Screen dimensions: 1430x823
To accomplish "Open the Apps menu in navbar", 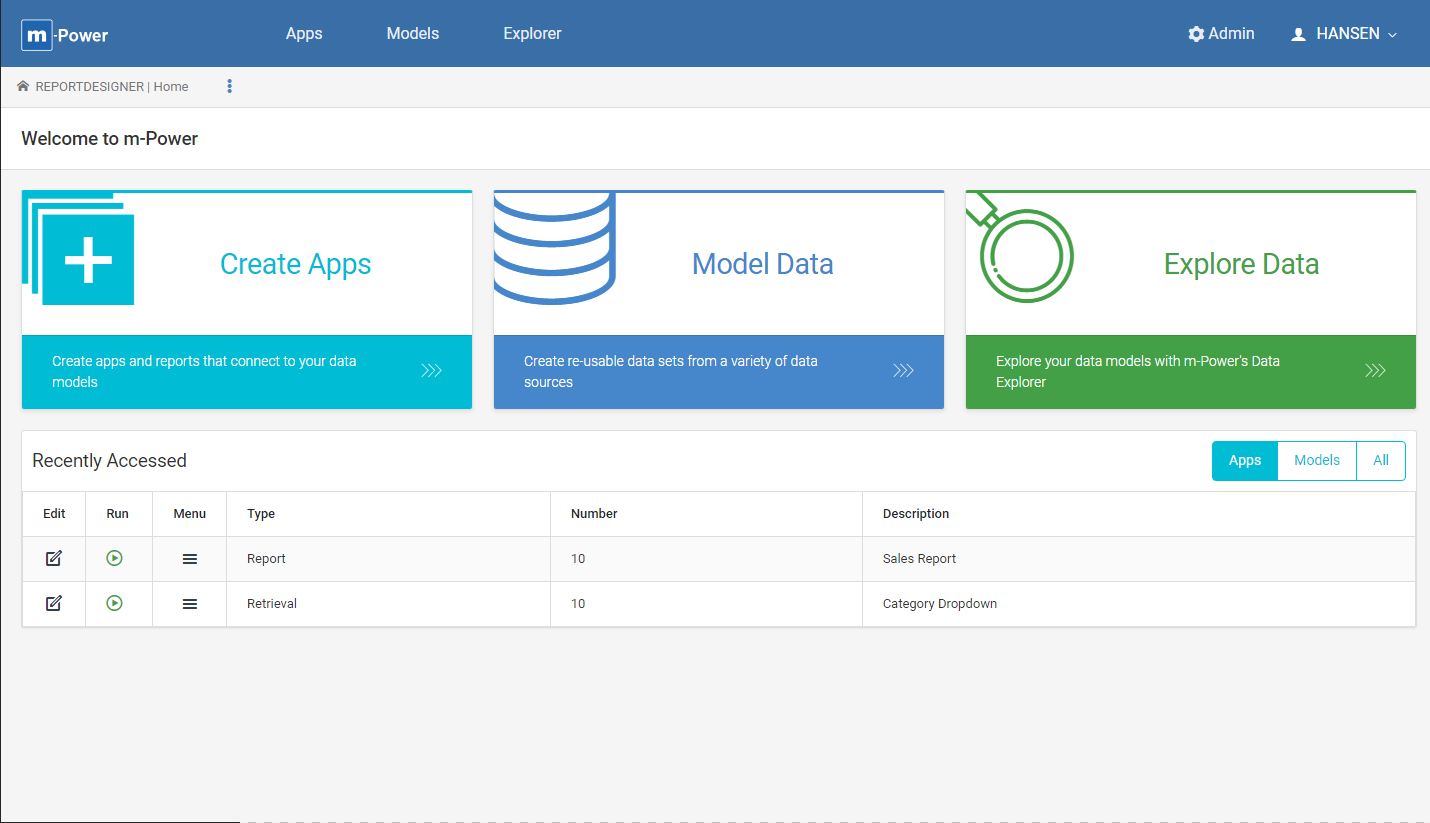I will click(x=304, y=34).
